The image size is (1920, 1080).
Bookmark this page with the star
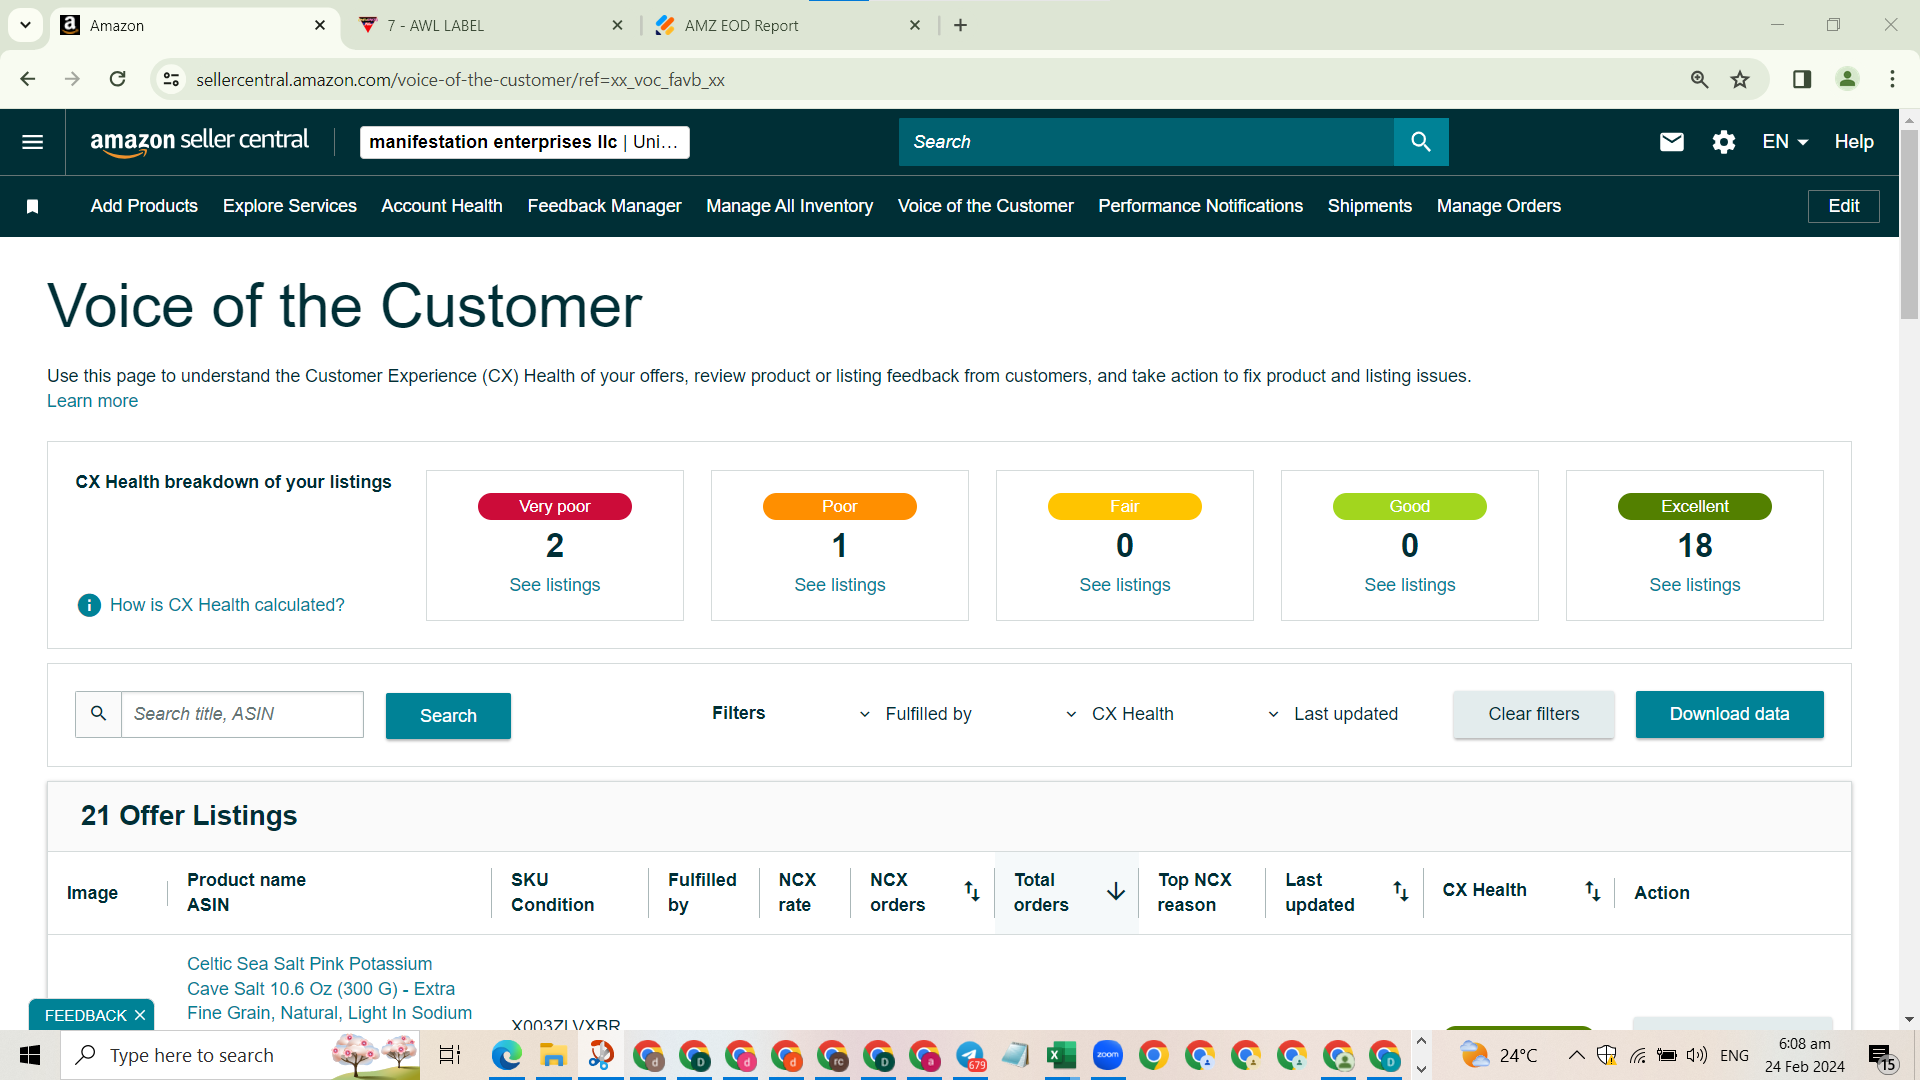[1740, 79]
